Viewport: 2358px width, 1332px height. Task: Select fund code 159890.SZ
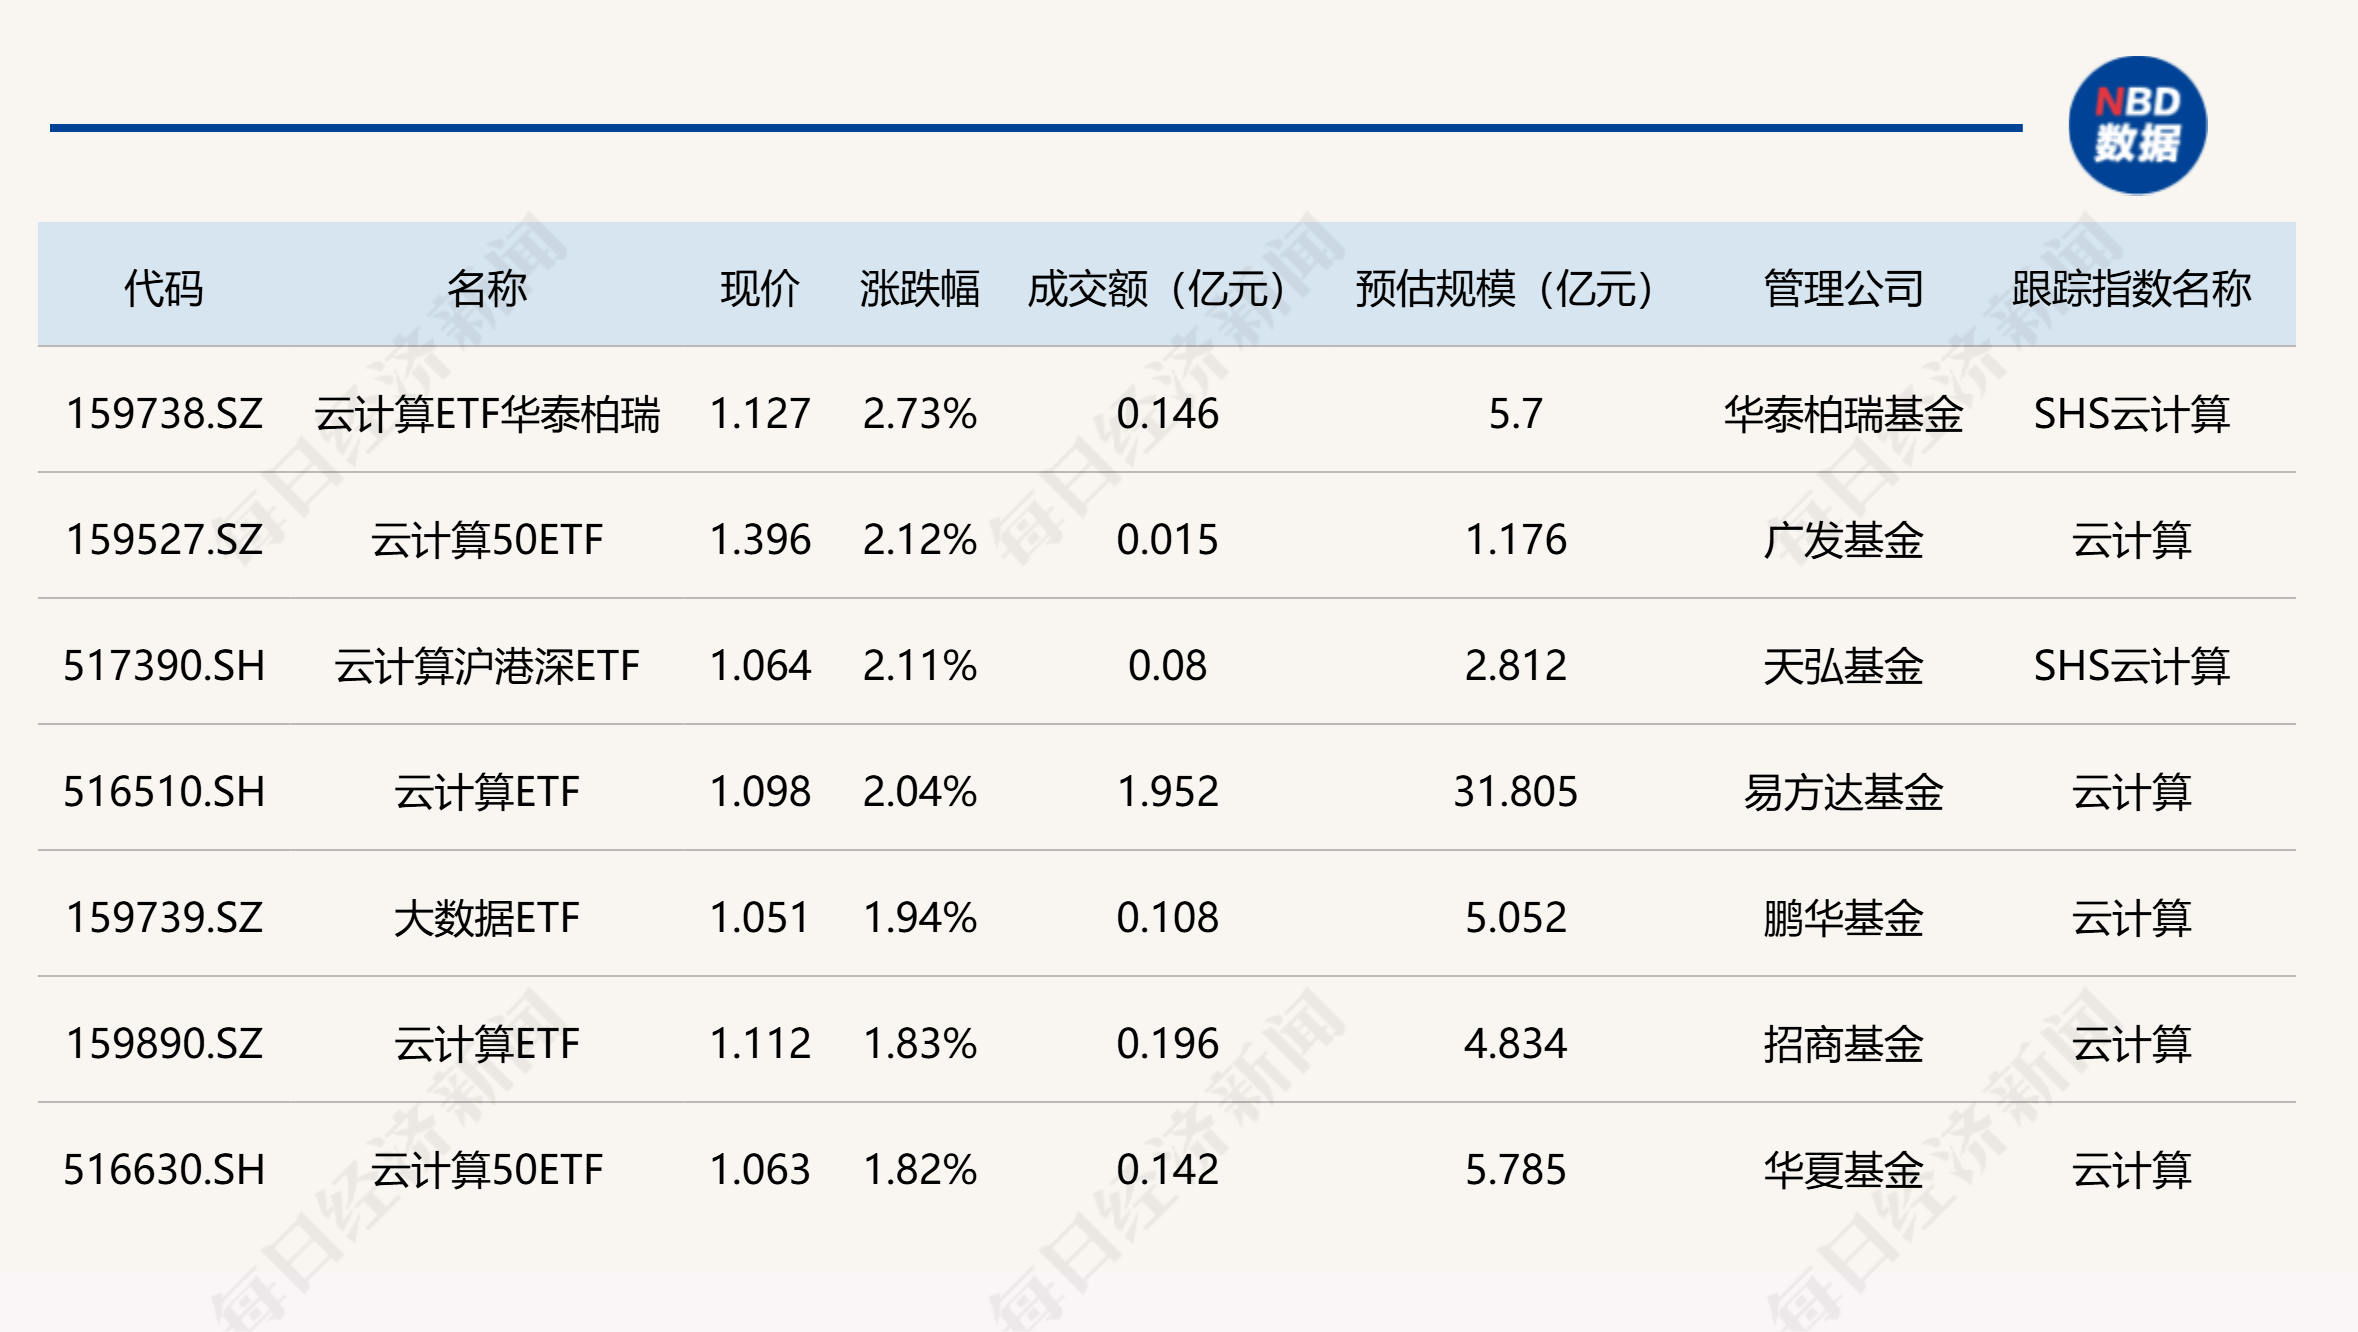tap(164, 1044)
